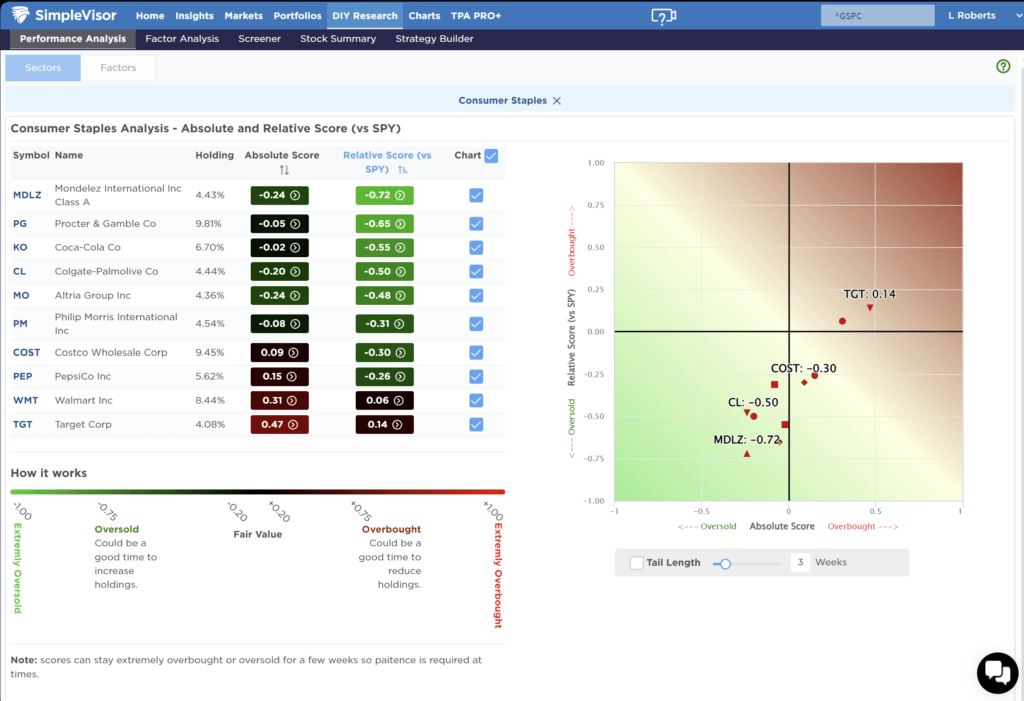1024x701 pixels.
Task: Uncheck the chart checkbox for Costco
Action: pos(476,352)
